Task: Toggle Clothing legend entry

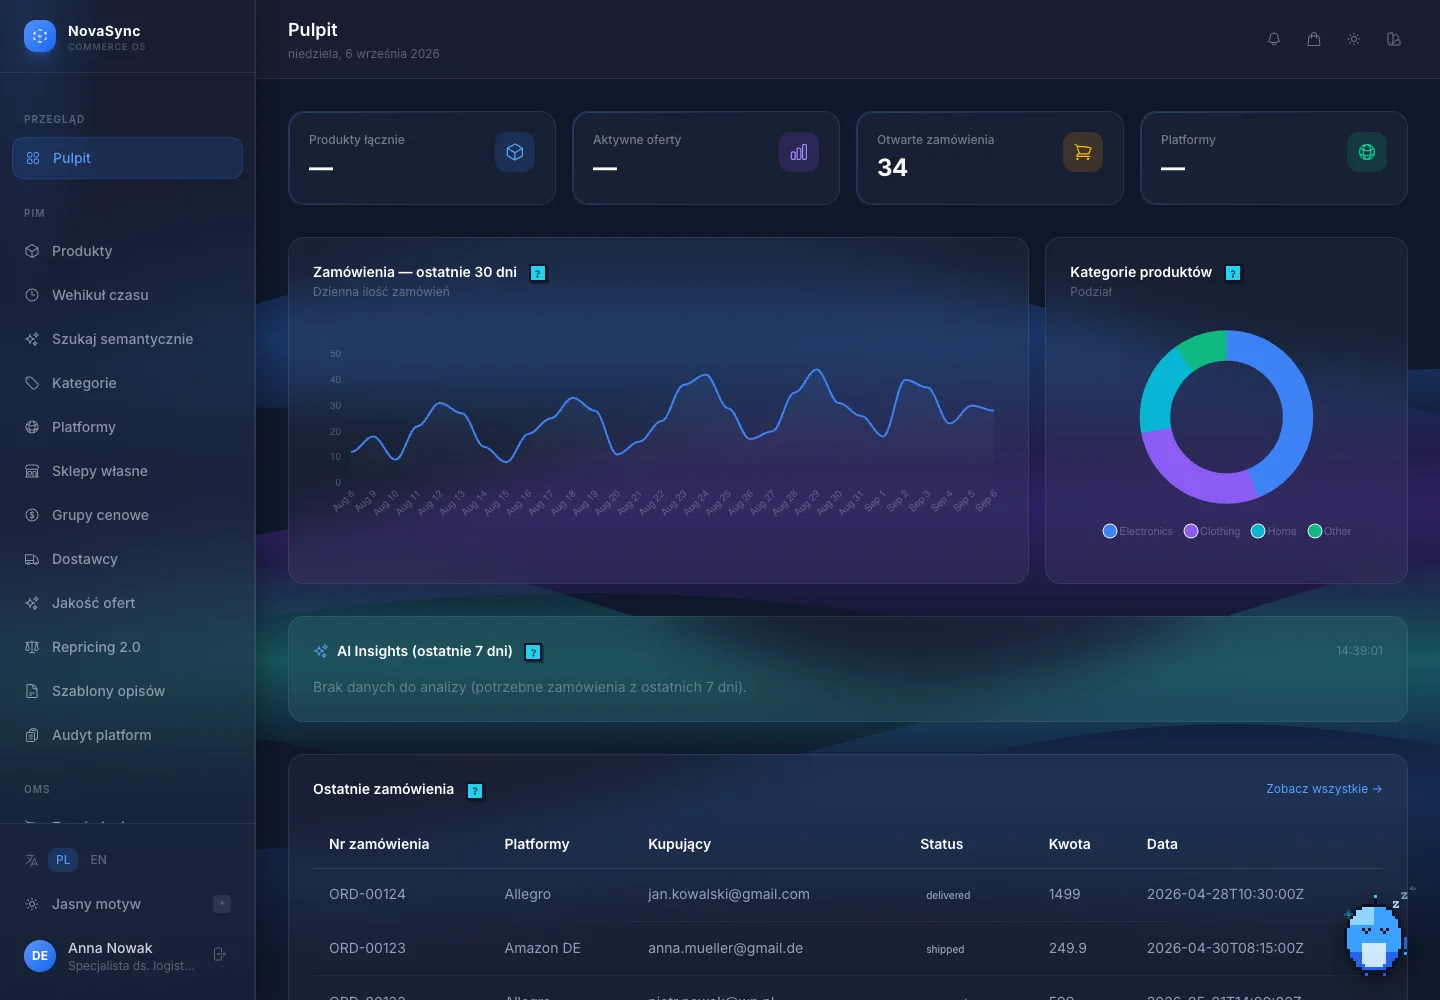Action: (x=1212, y=531)
